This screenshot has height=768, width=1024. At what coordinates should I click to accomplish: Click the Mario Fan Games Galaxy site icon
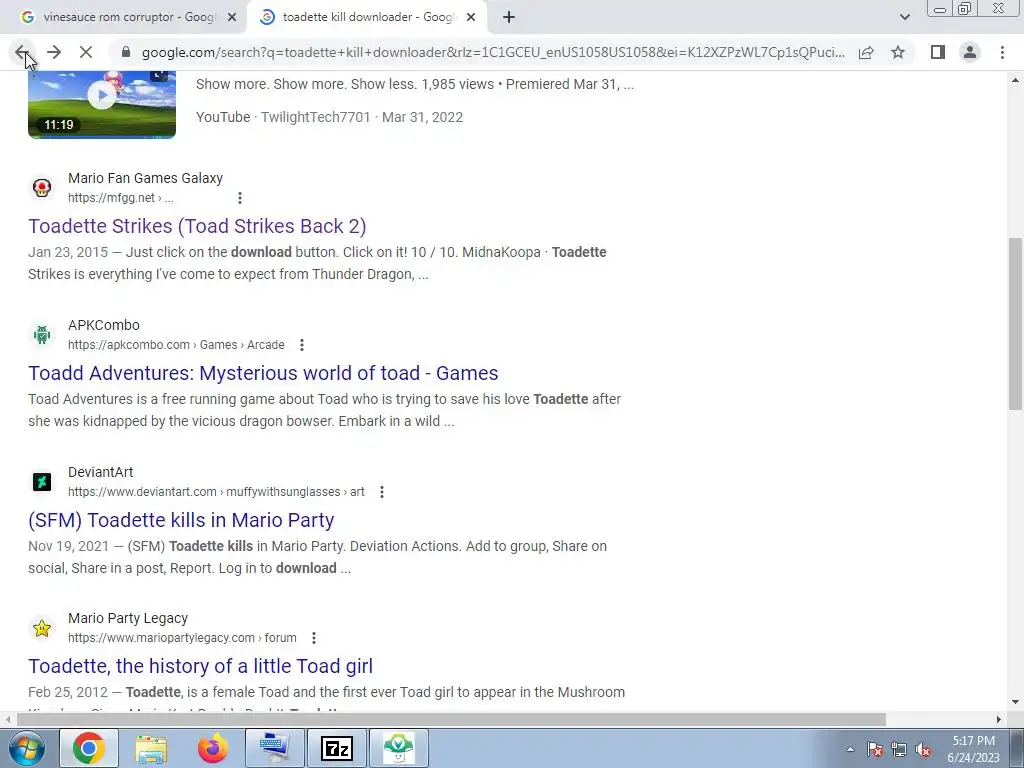point(42,188)
